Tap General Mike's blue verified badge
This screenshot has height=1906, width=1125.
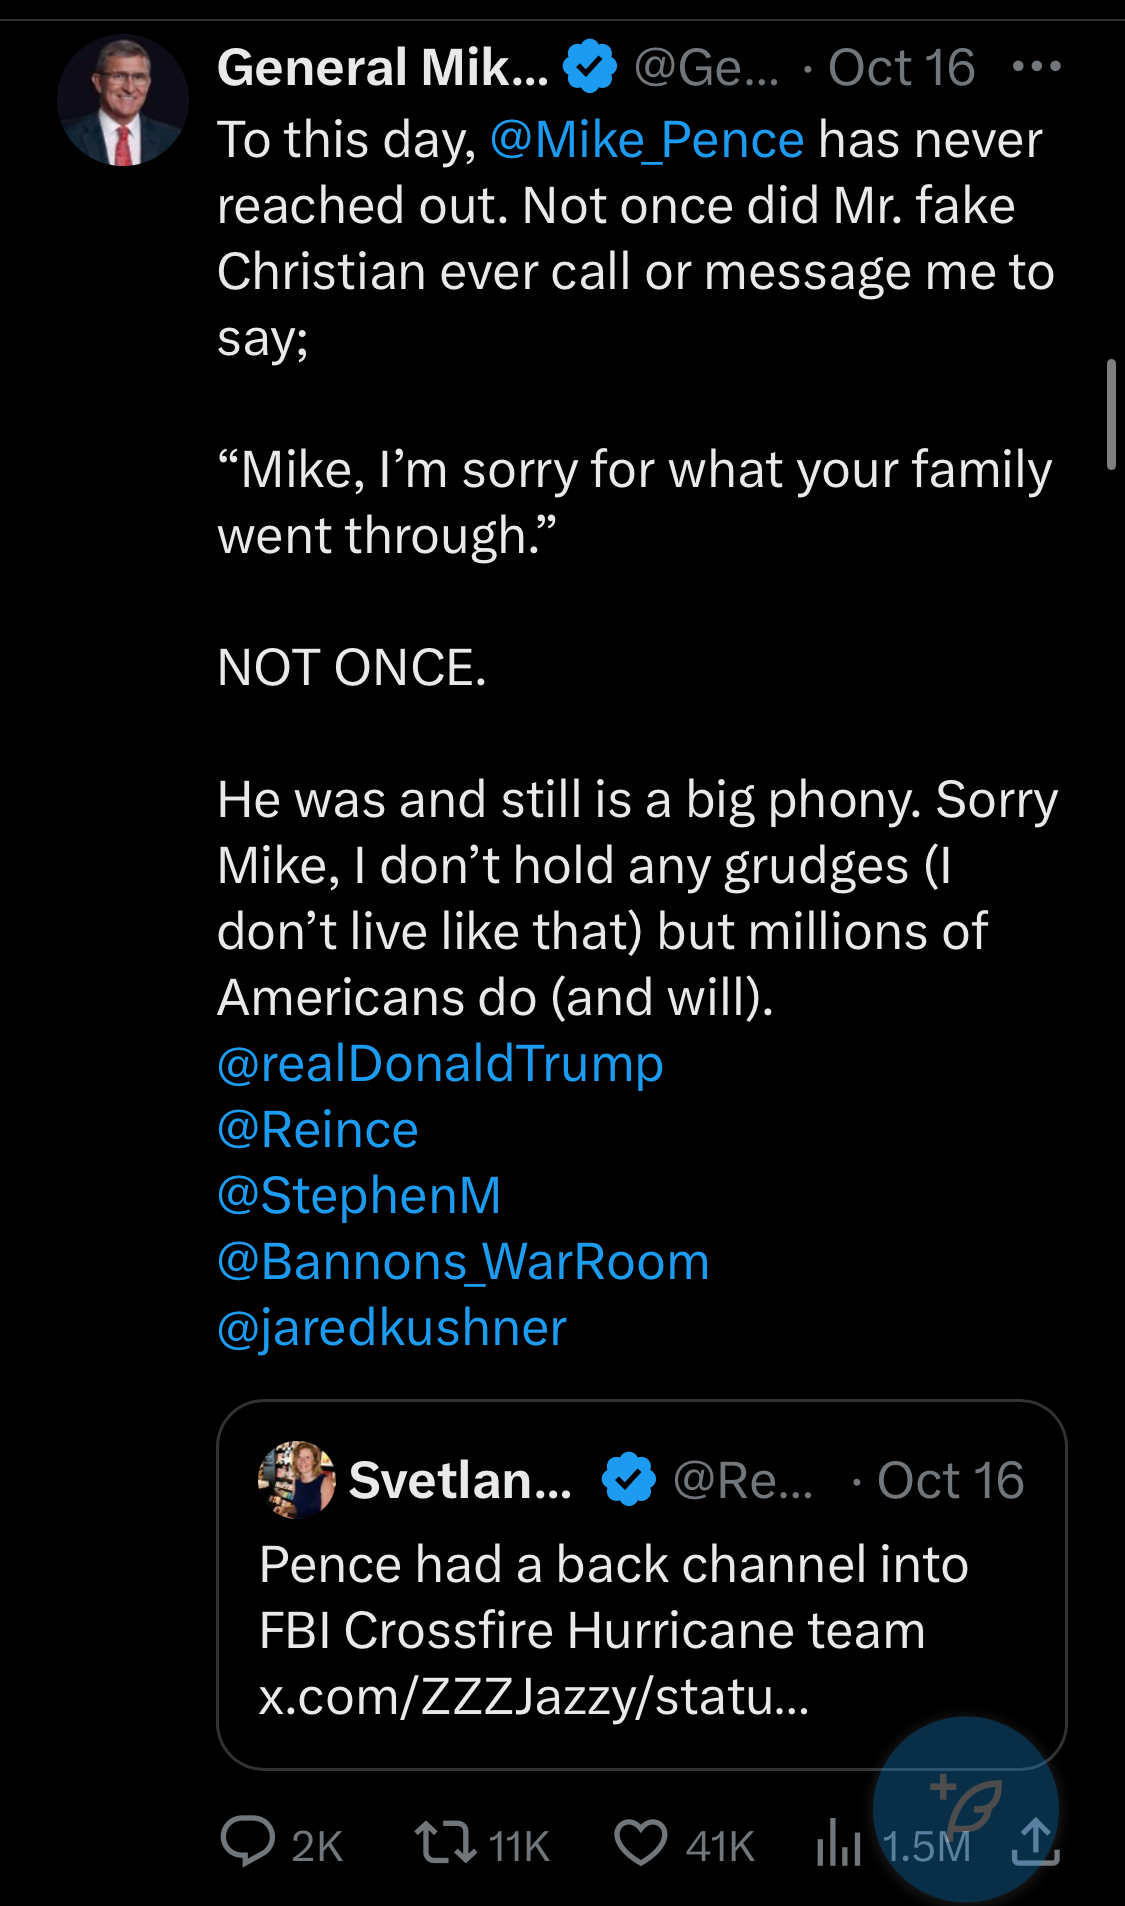(x=590, y=67)
